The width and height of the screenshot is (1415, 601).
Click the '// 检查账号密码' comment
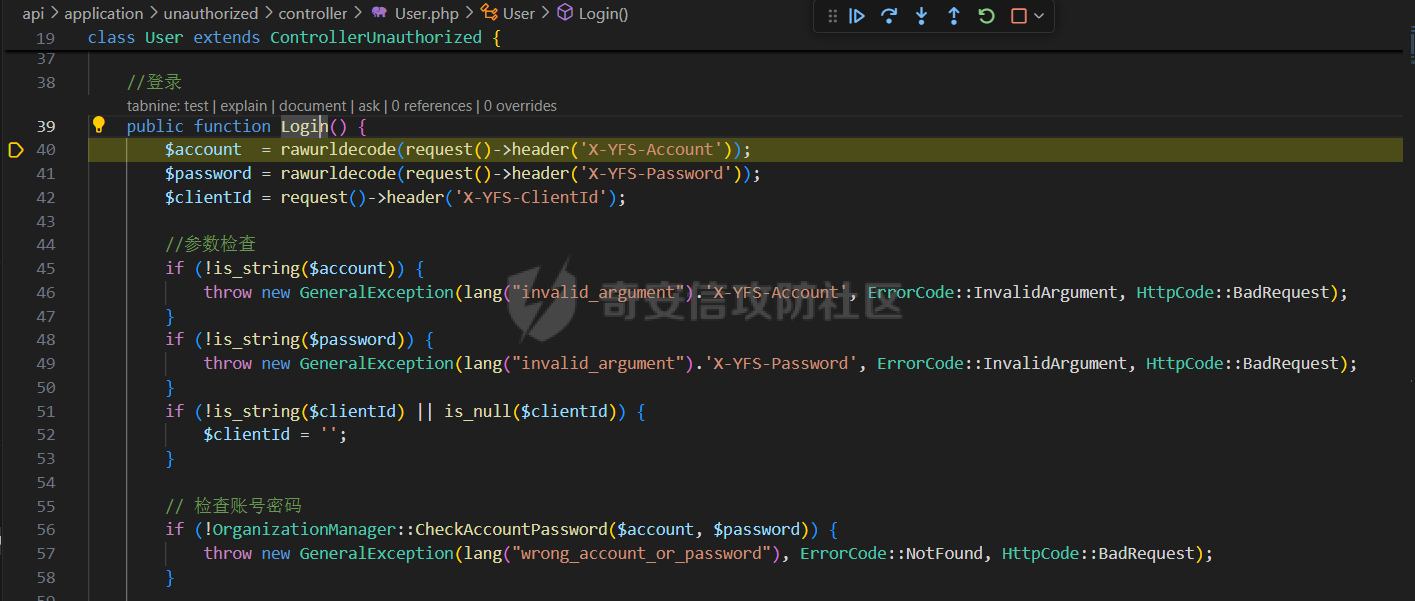[233, 506]
